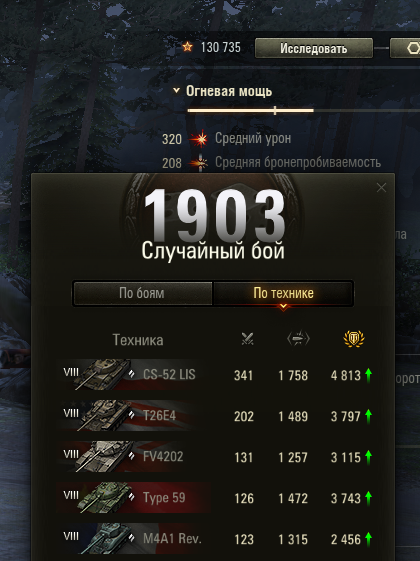Click the green up arrow for Type 59
Screen dimensions: 420x561
click(x=368, y=498)
